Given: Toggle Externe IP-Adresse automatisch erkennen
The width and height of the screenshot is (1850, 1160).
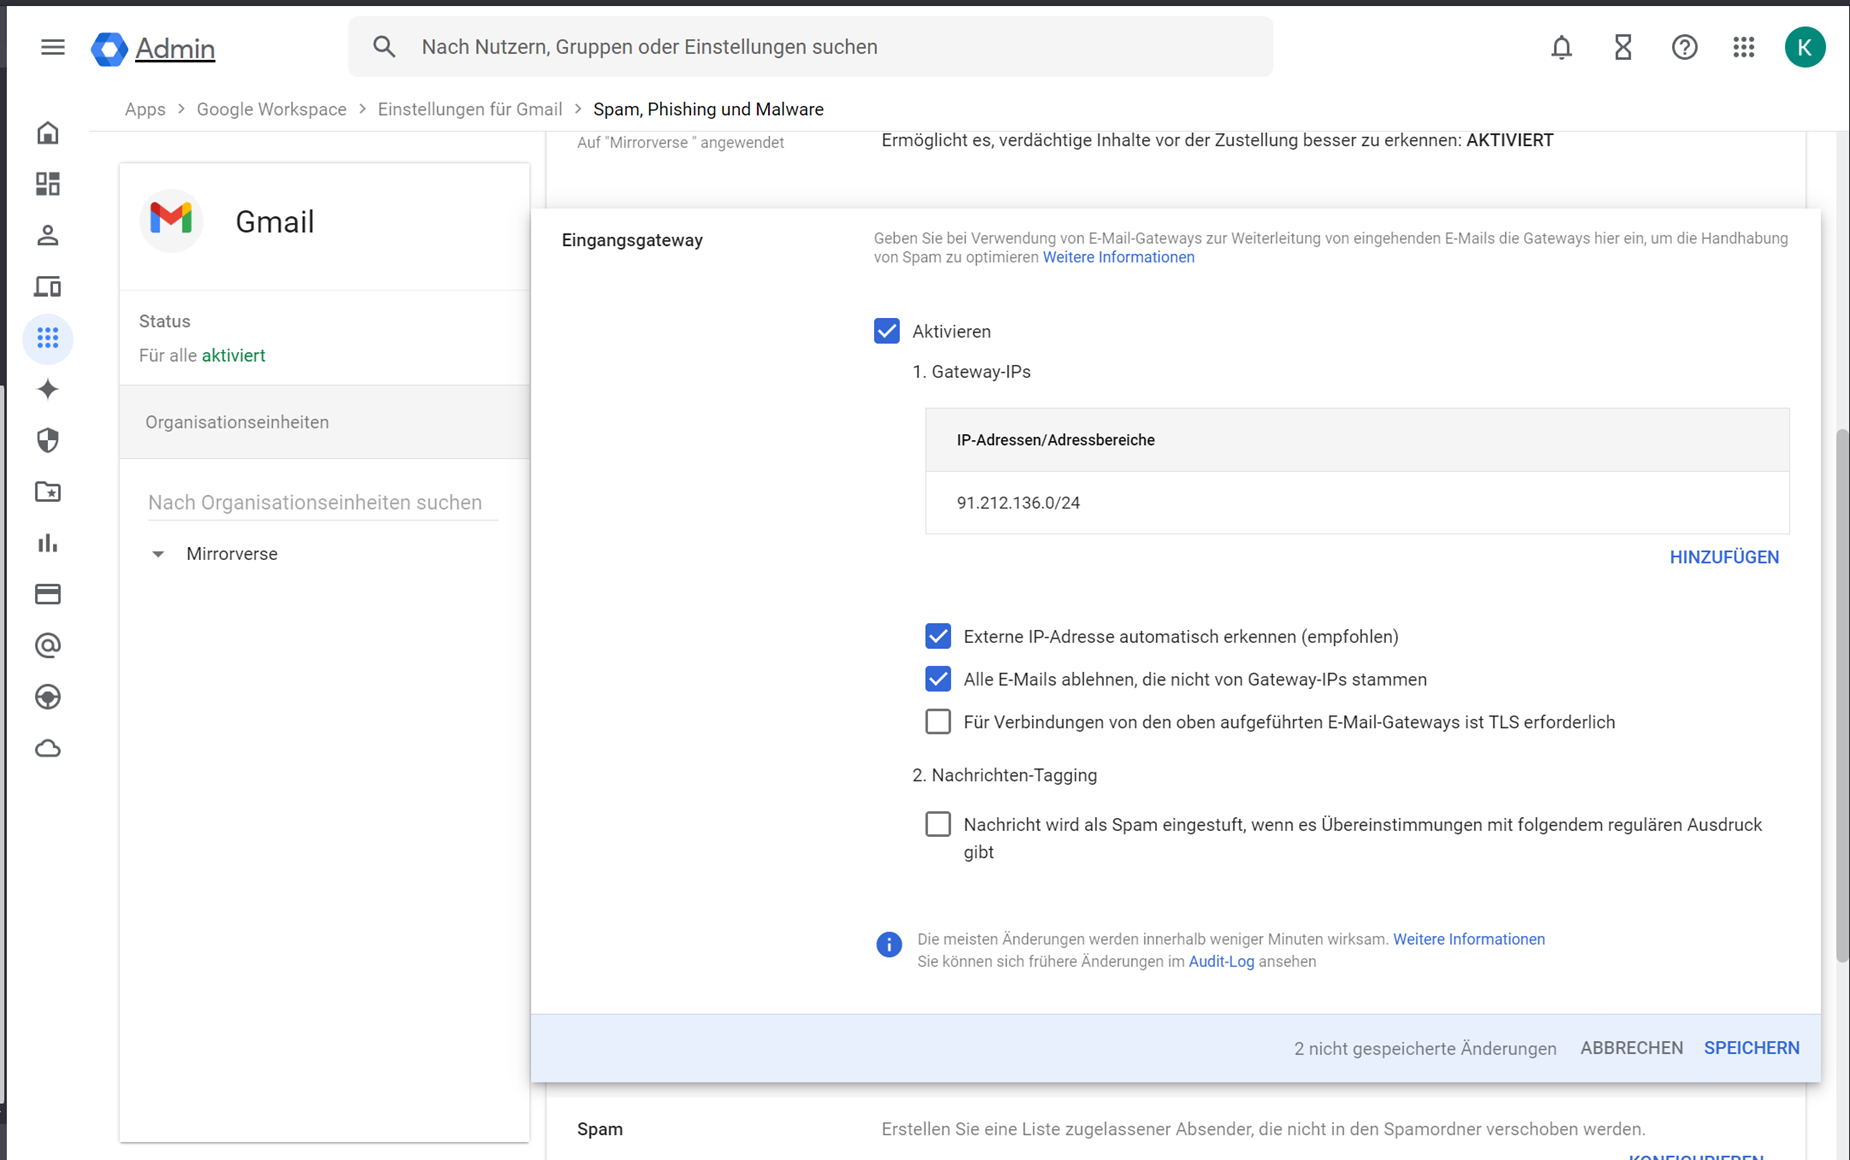Looking at the screenshot, I should pos(937,636).
